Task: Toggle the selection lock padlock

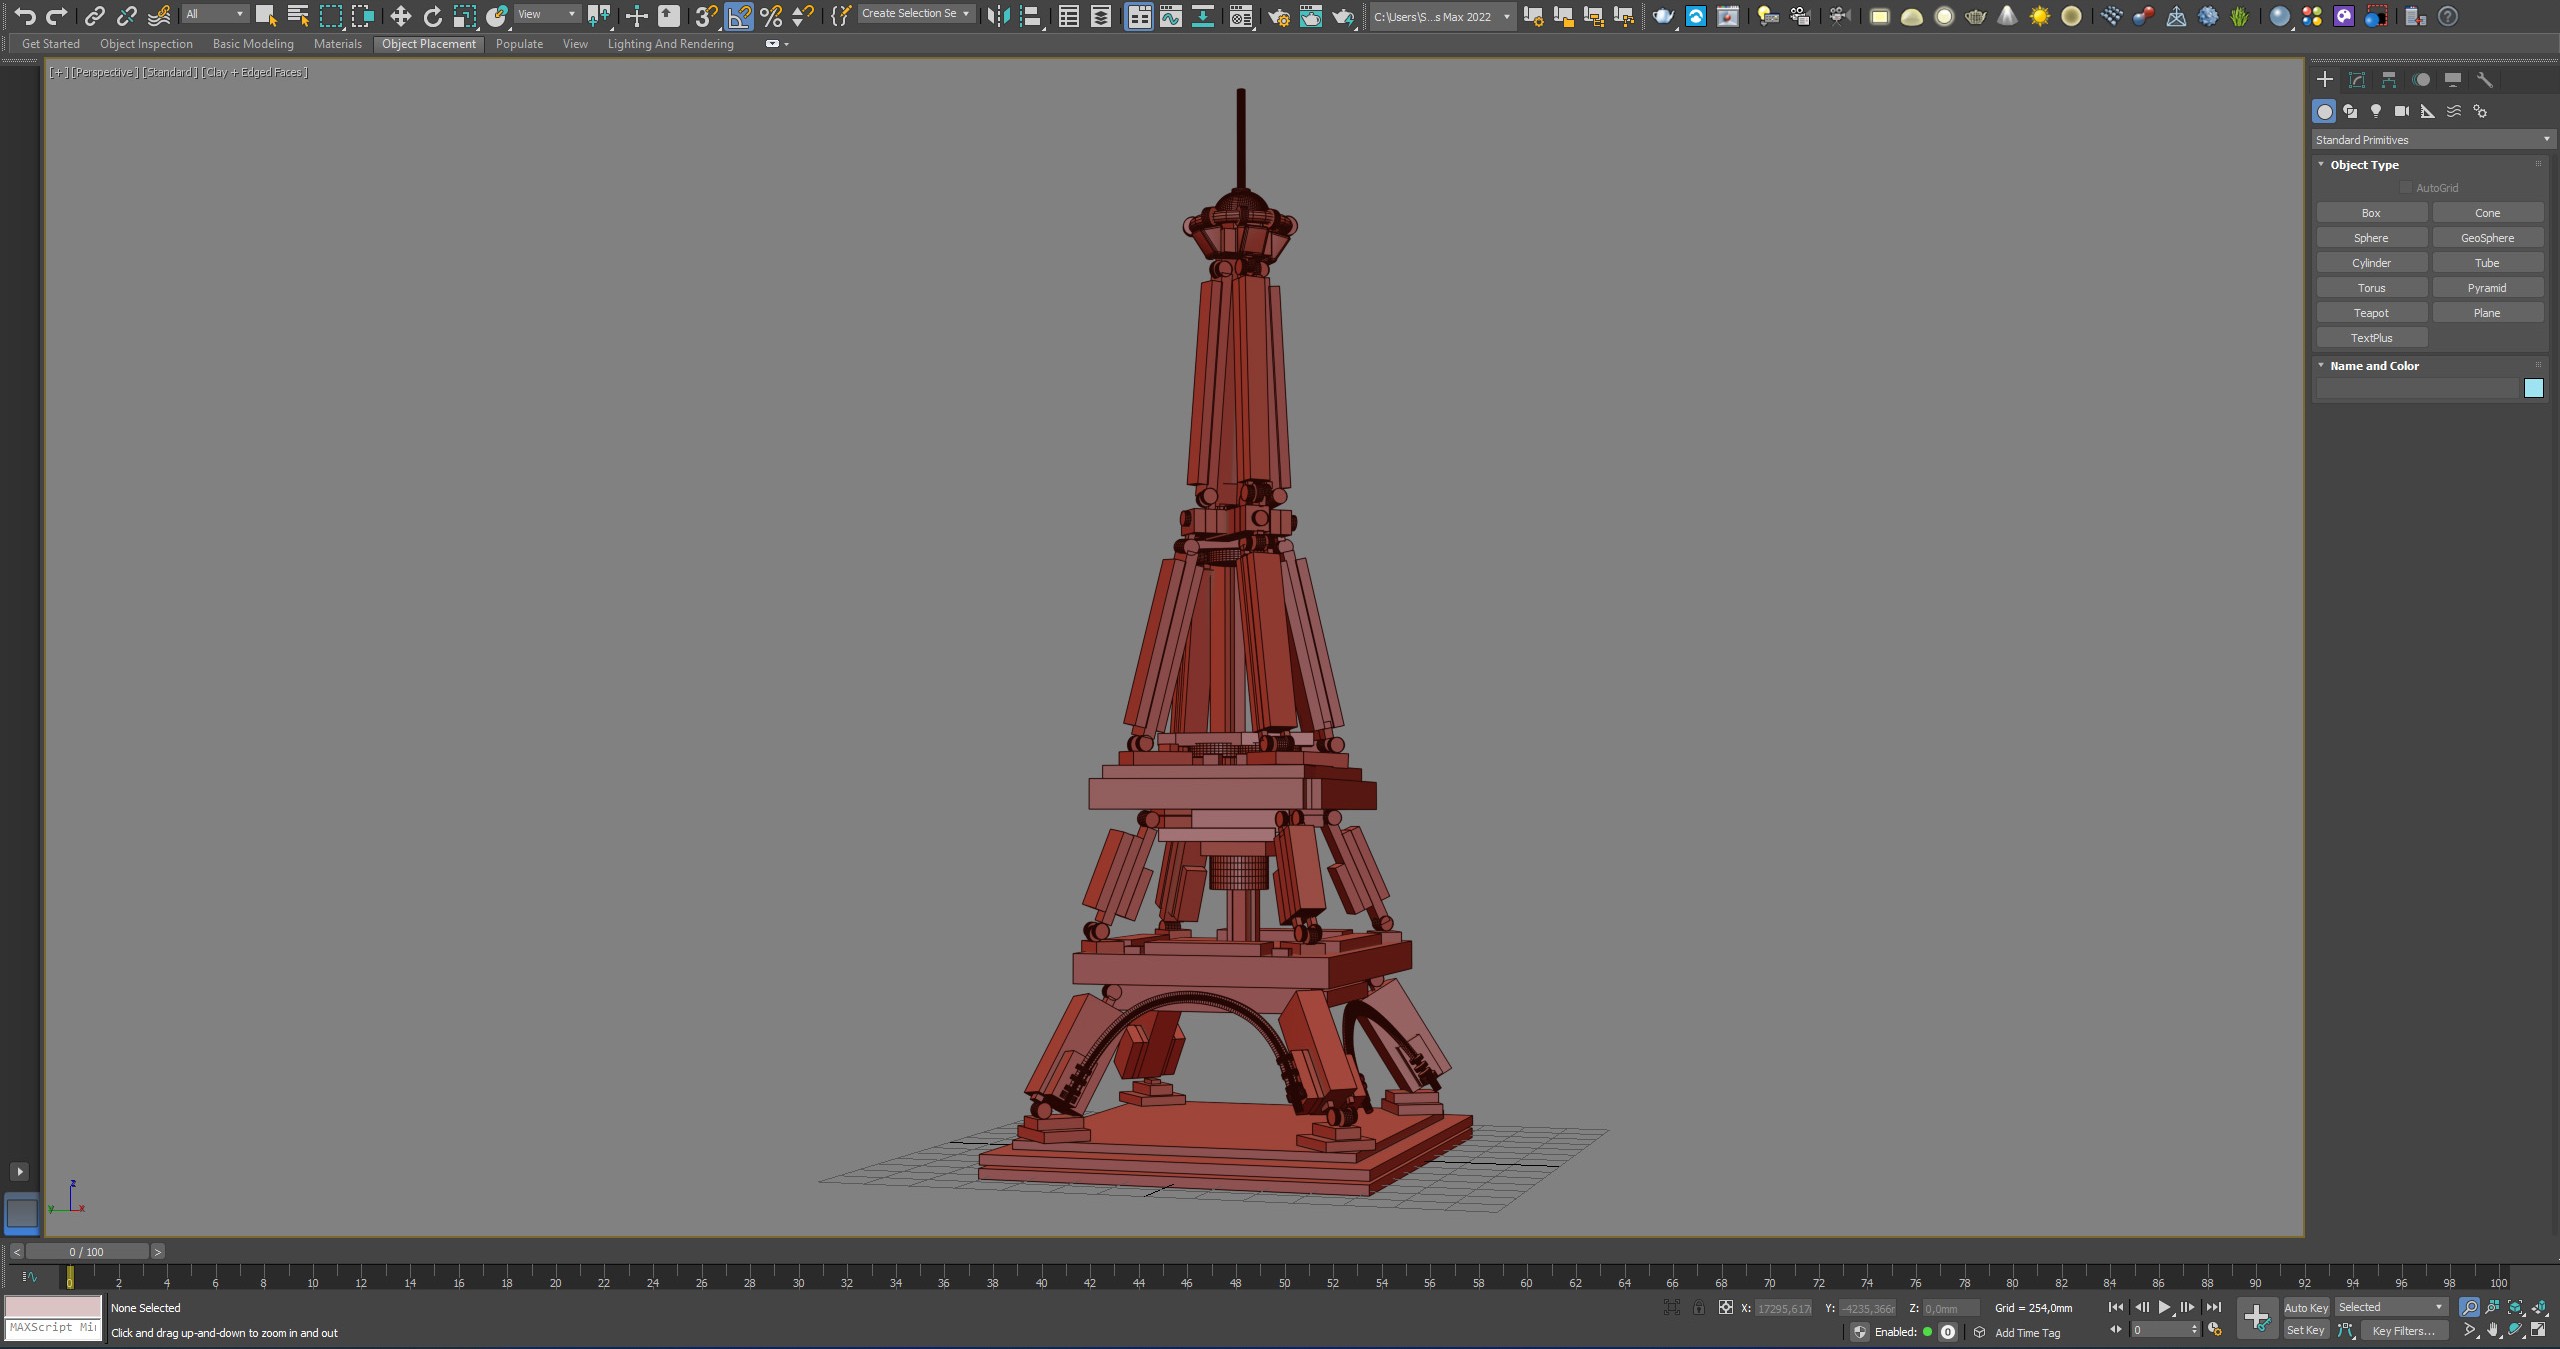Action: click(1699, 1307)
